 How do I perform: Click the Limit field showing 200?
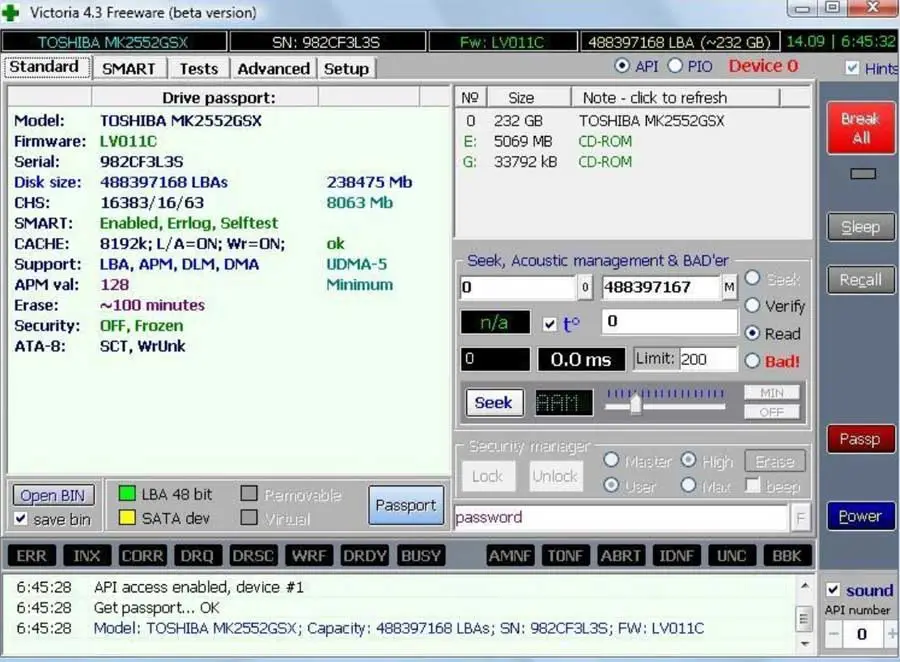click(707, 359)
